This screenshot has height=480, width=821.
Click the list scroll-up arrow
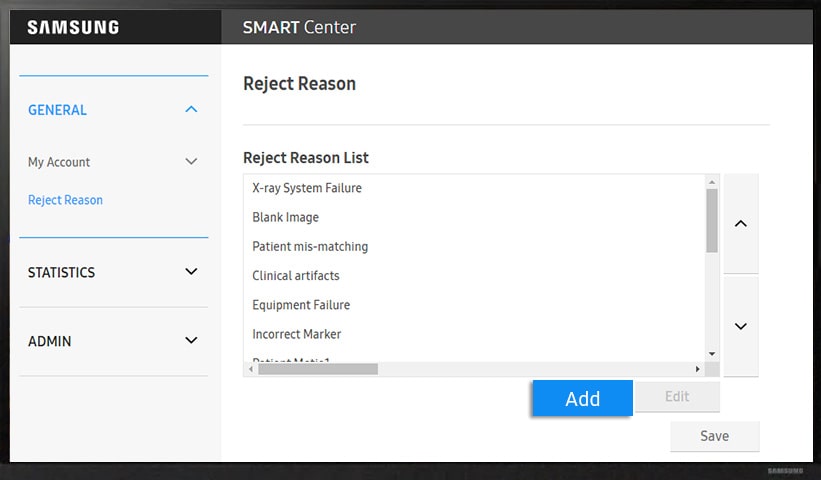[712, 182]
